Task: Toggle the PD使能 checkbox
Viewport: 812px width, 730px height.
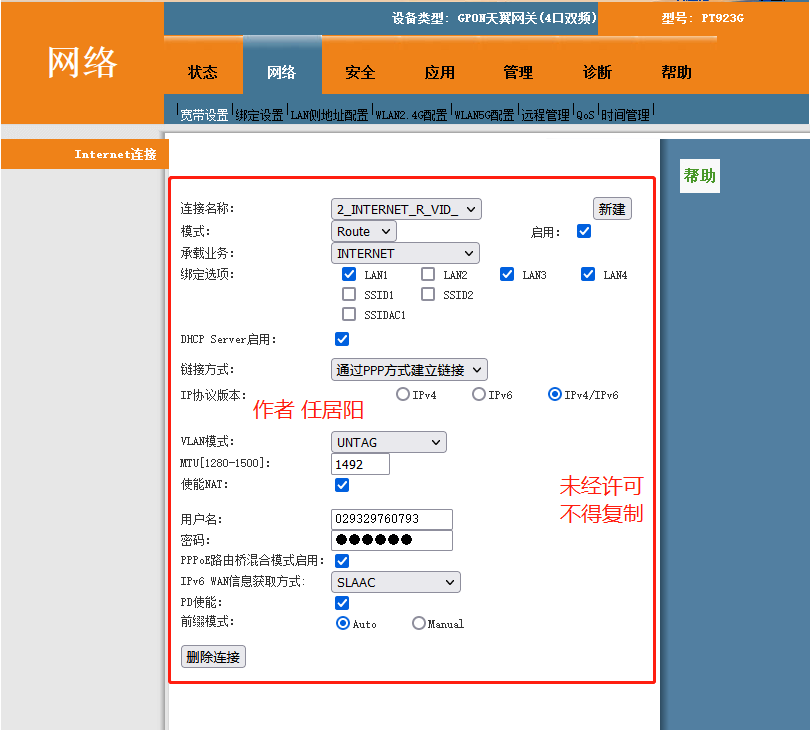Action: 342,603
